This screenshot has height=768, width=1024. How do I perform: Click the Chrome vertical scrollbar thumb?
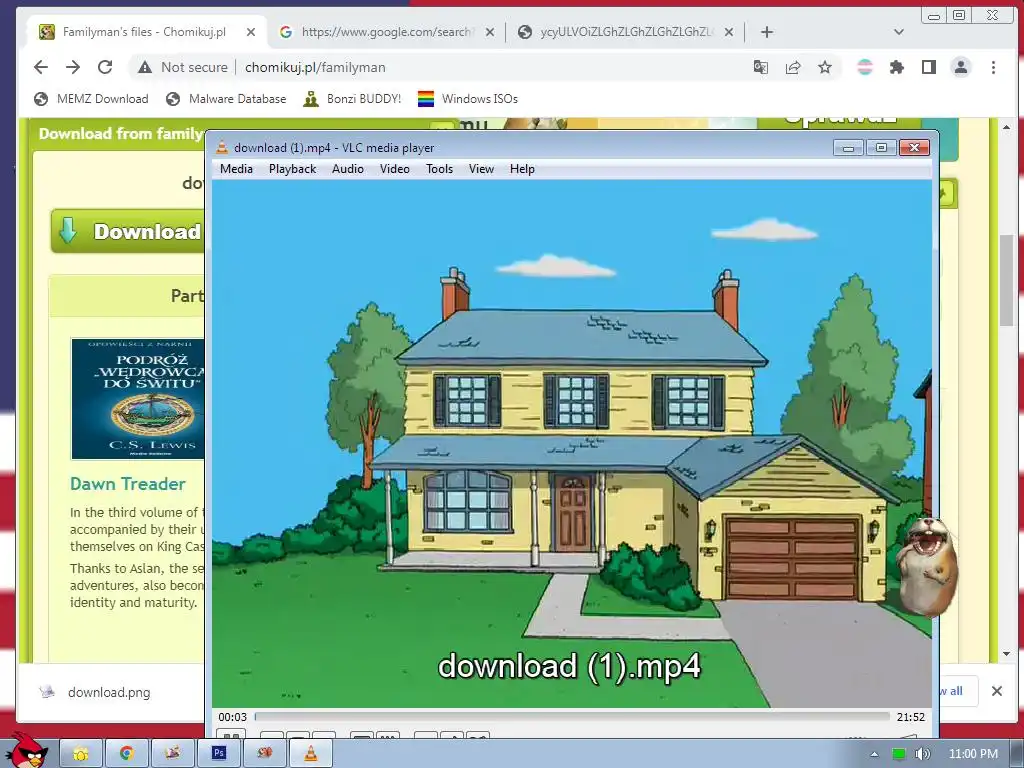pos(1006,281)
